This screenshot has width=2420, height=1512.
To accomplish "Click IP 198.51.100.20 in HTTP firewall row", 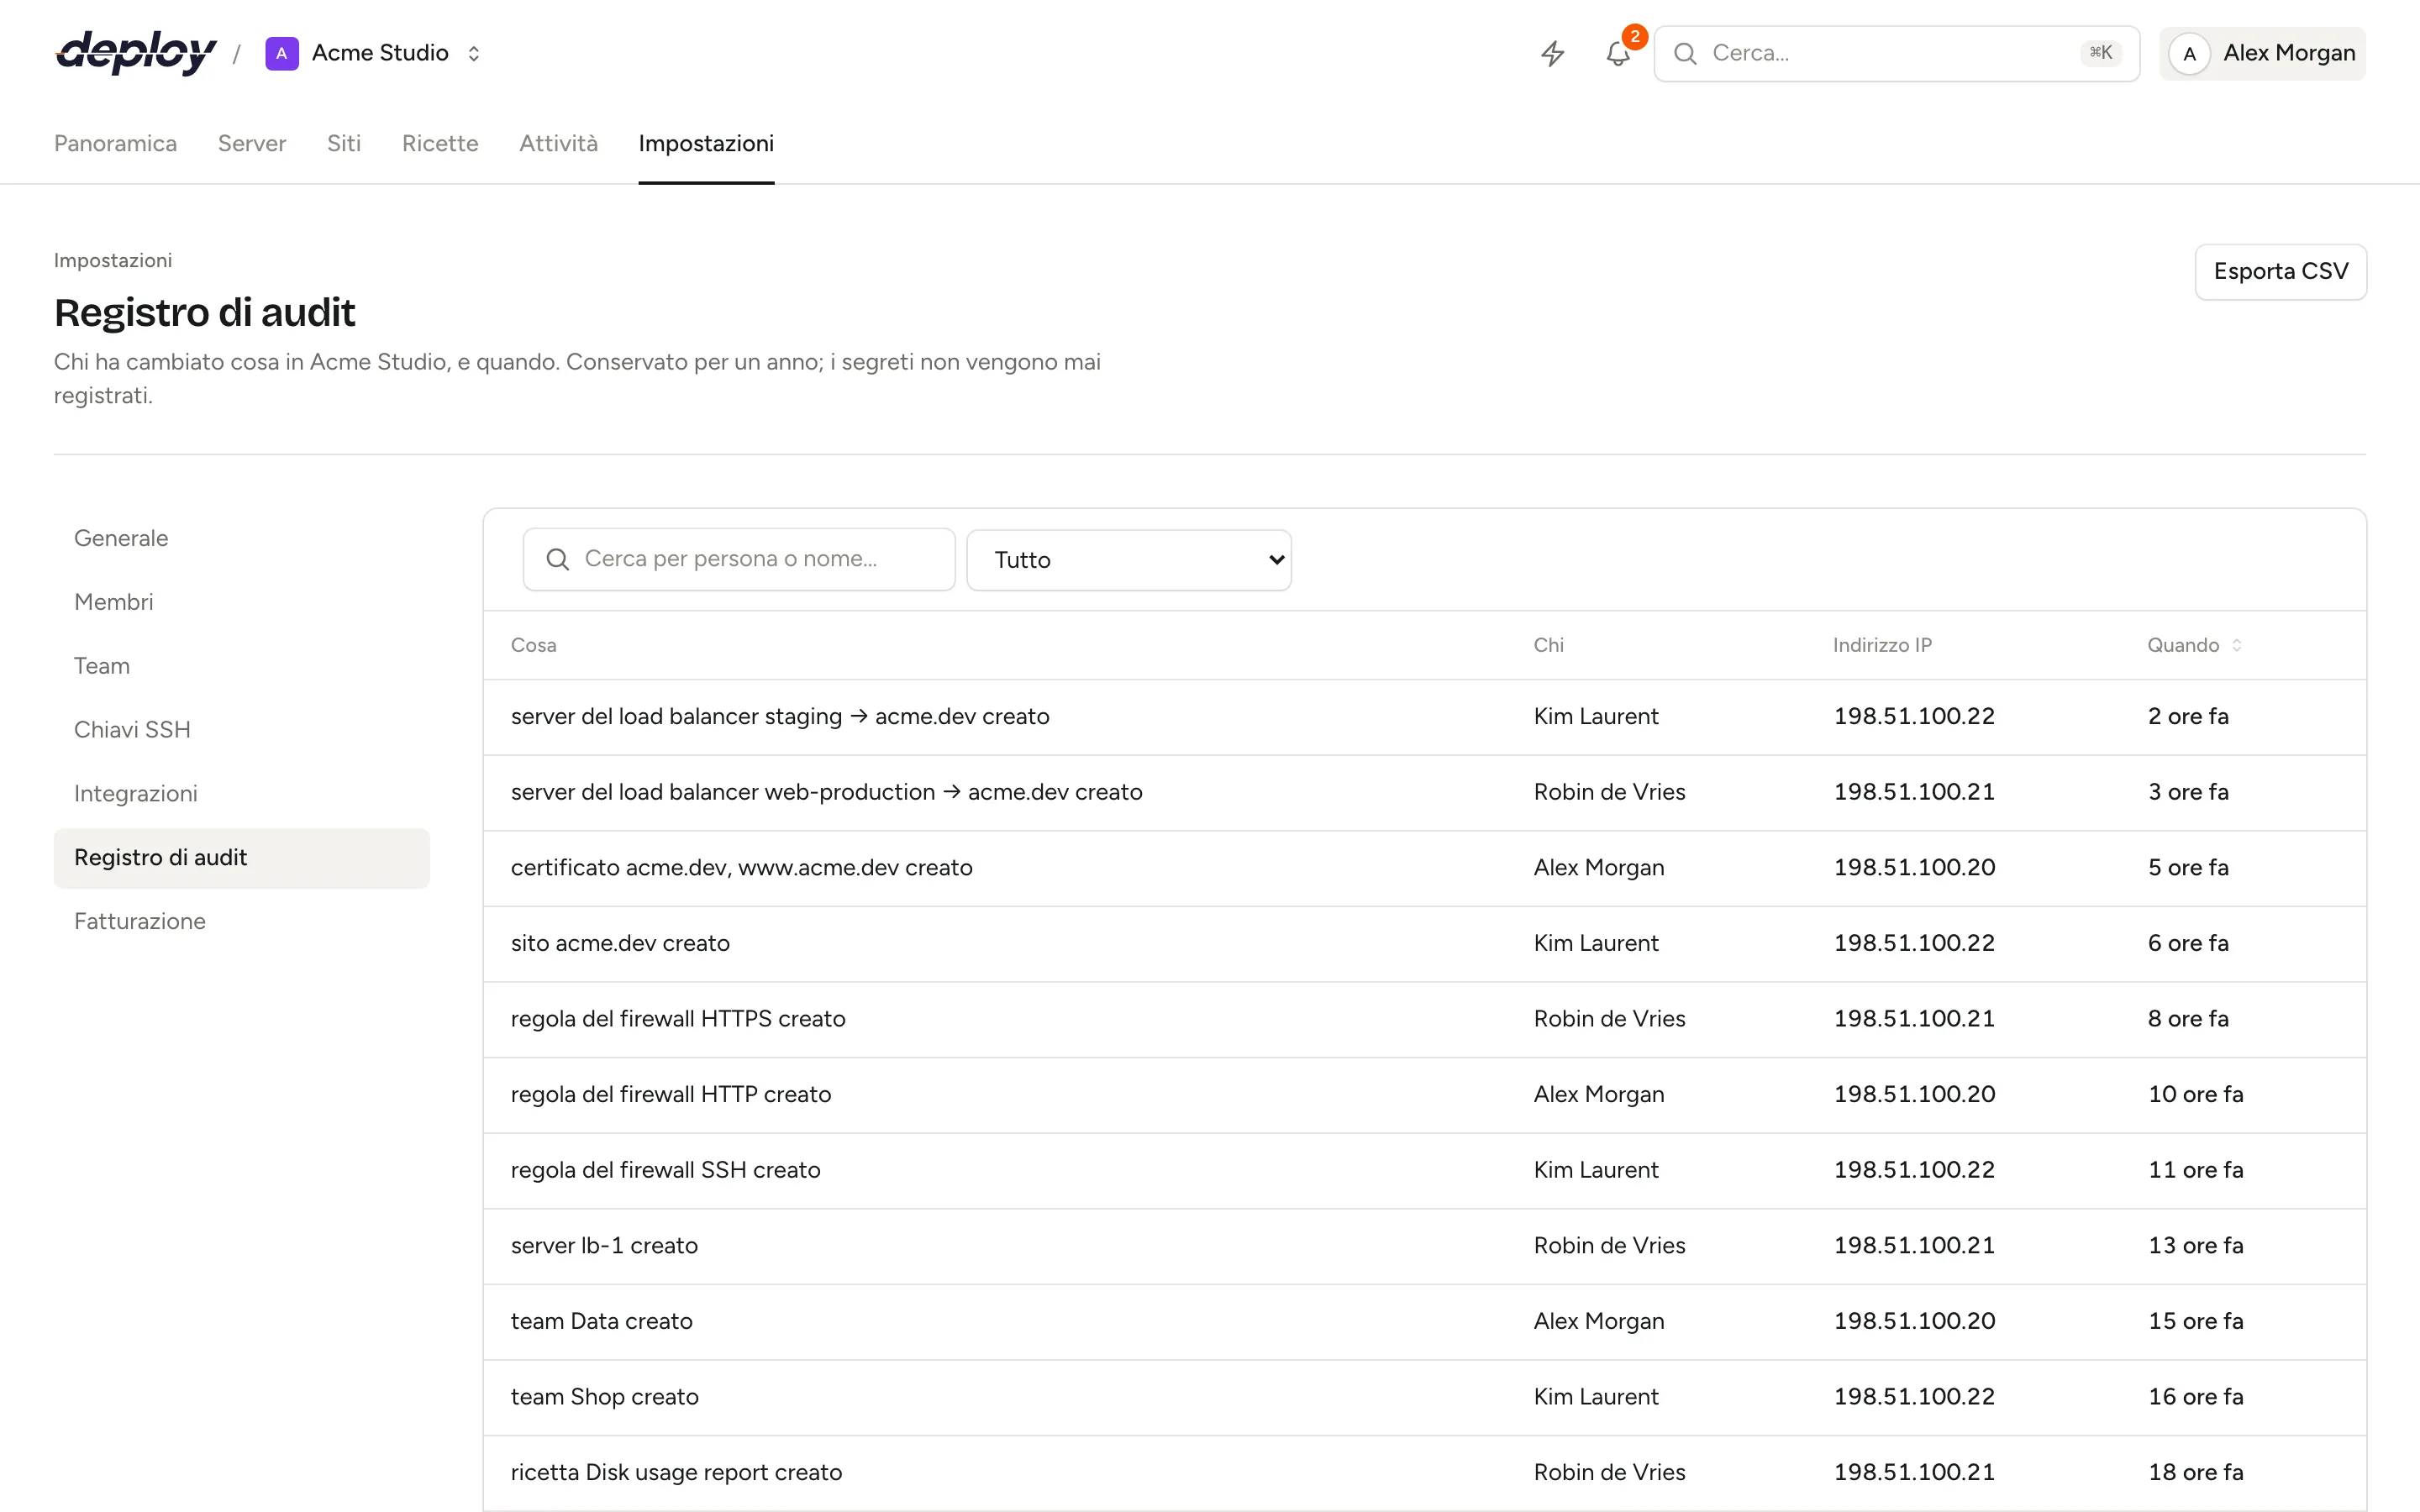I will pos(1914,1095).
